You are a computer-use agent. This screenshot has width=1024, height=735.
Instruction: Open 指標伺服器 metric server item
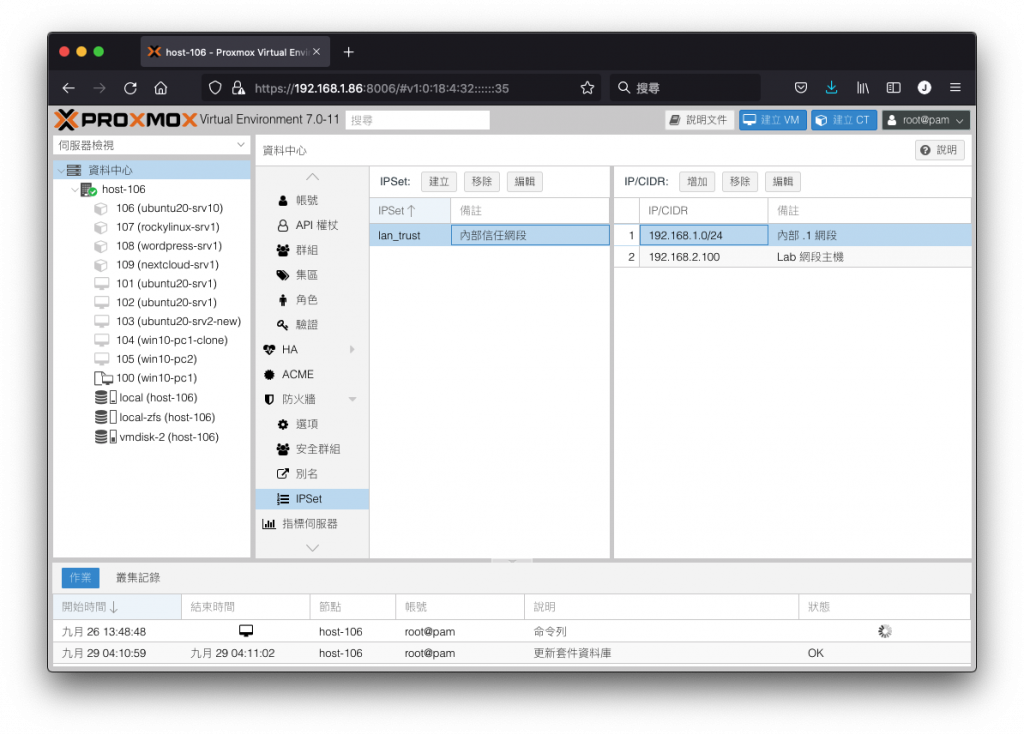310,523
